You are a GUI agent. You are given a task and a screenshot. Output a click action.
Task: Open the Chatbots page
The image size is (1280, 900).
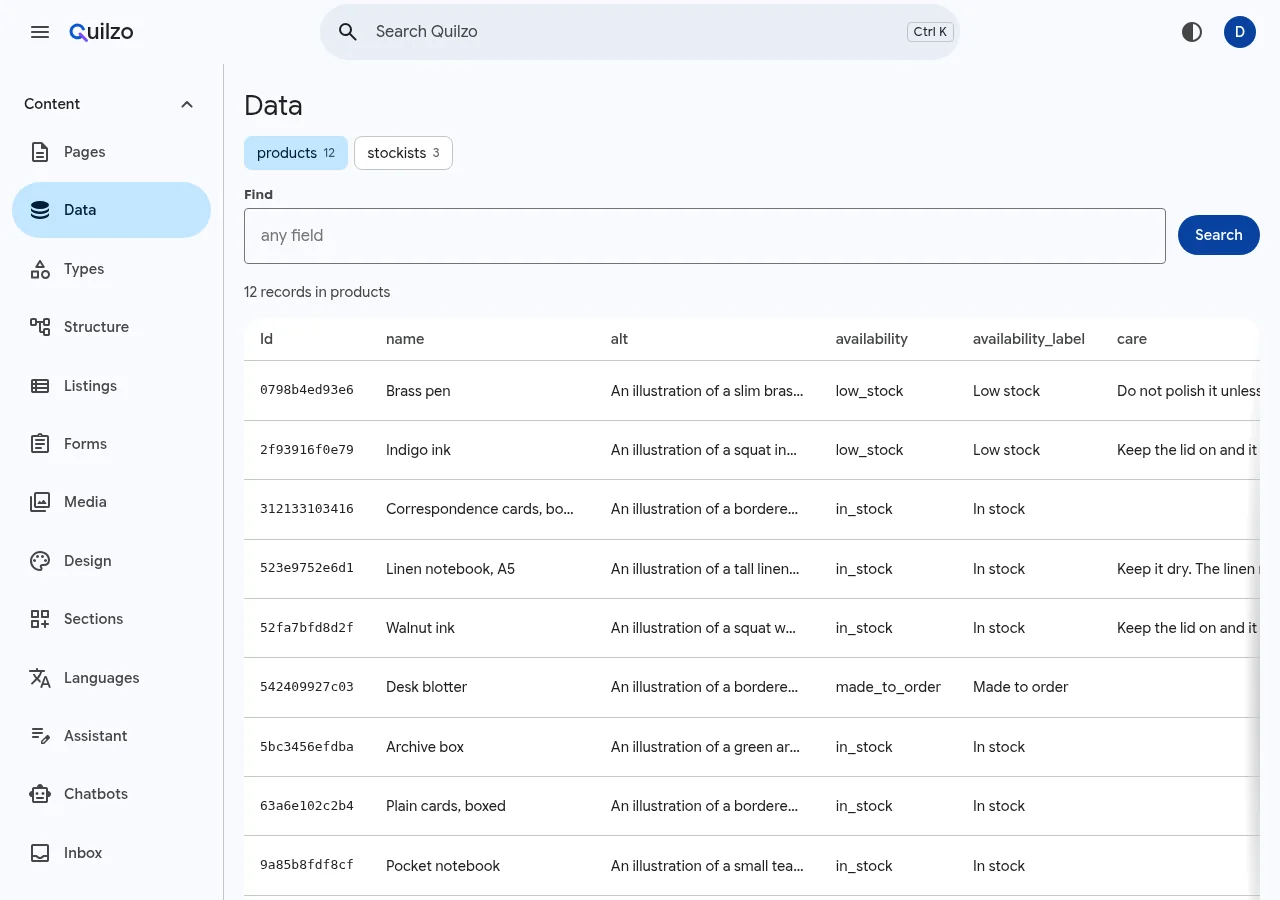111,794
